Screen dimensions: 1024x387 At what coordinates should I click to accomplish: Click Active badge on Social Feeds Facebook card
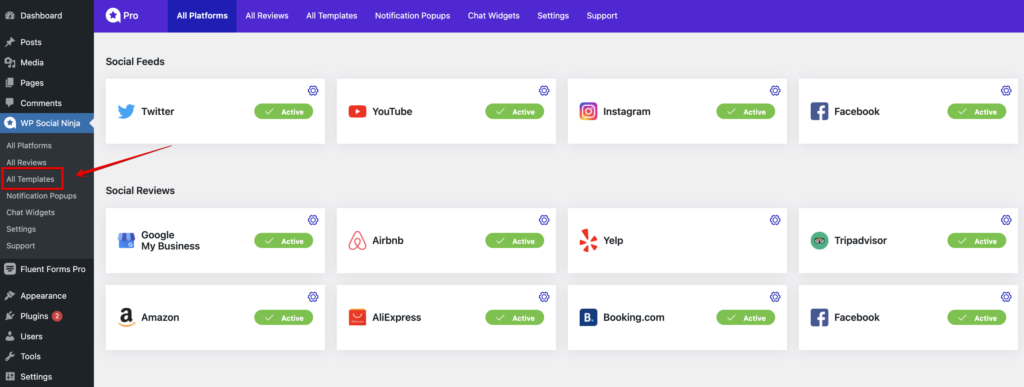pyautogui.click(x=977, y=112)
